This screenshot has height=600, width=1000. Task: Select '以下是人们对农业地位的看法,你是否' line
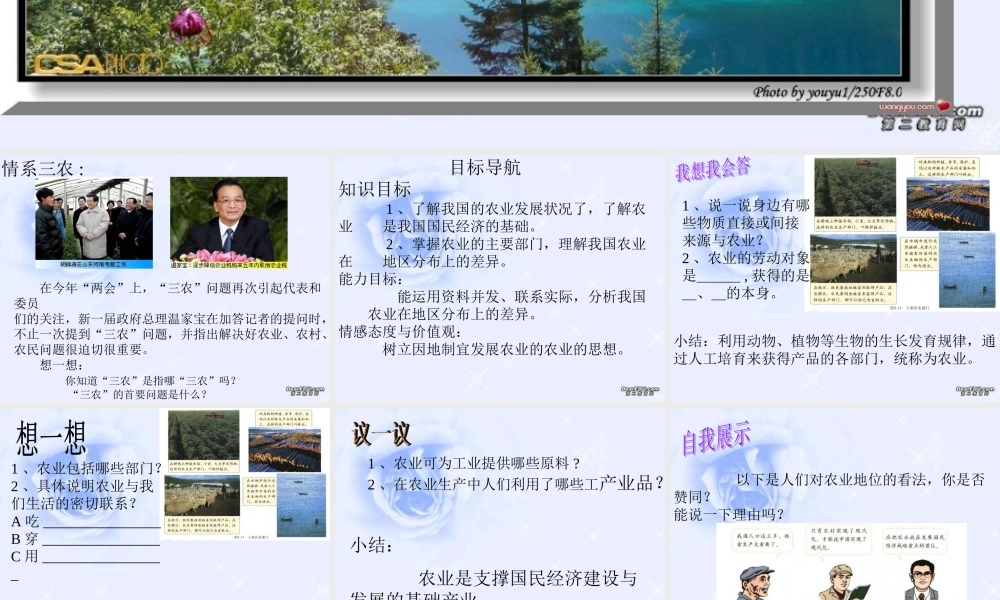pyautogui.click(x=860, y=479)
